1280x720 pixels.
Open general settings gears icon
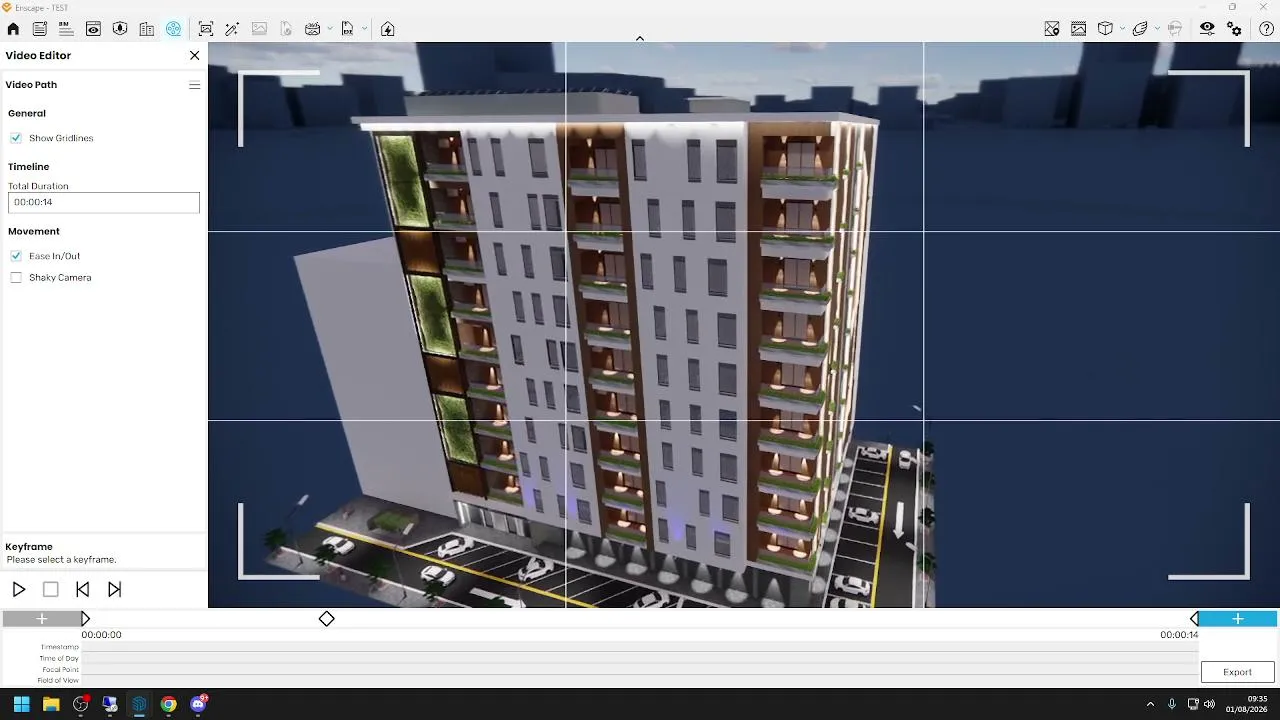click(1235, 29)
